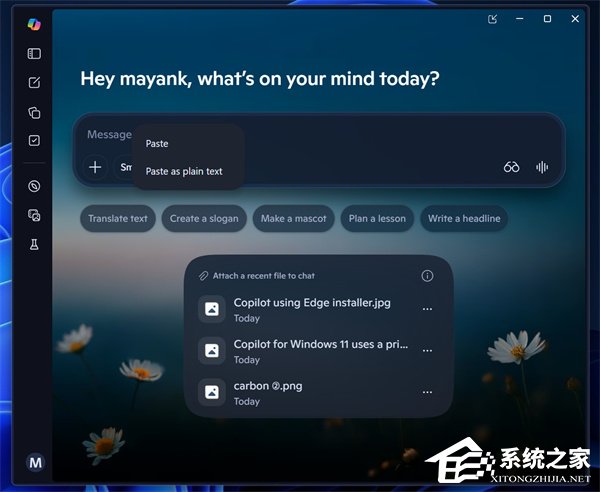Screen dimensions: 600x492
Task: Click the Write a headline suggestion
Action: tap(464, 218)
